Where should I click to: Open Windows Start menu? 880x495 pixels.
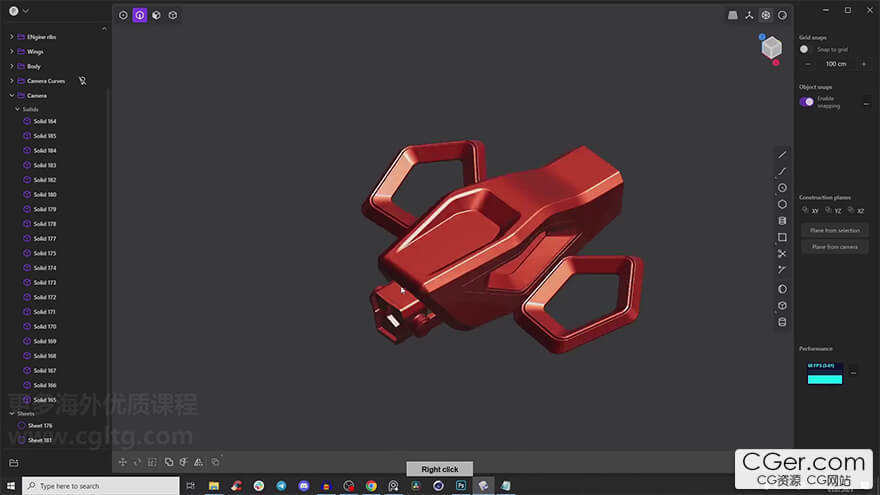point(11,485)
